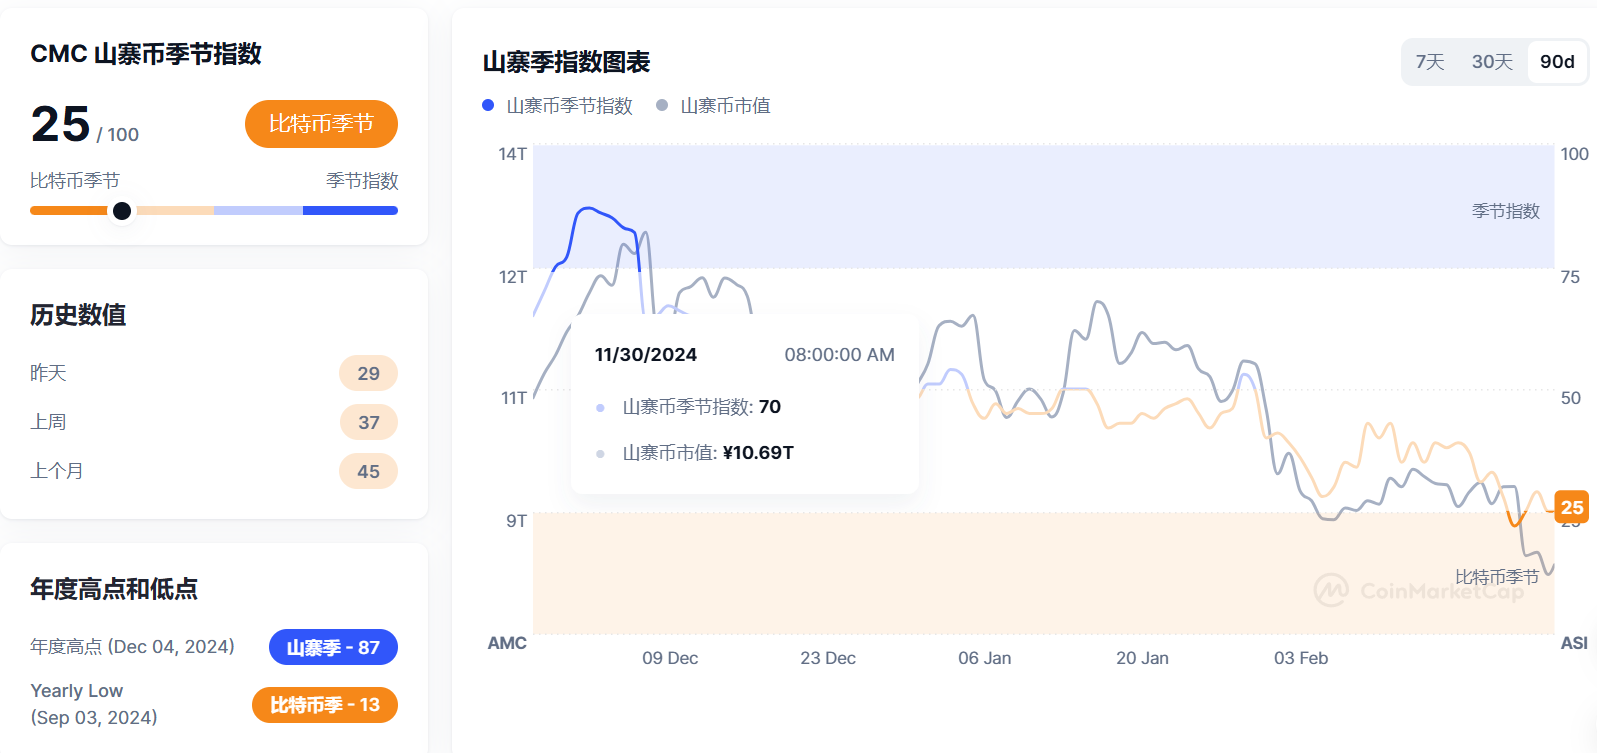
Task: Click the tooltip time 08:00:00 AM
Action: [x=839, y=355]
